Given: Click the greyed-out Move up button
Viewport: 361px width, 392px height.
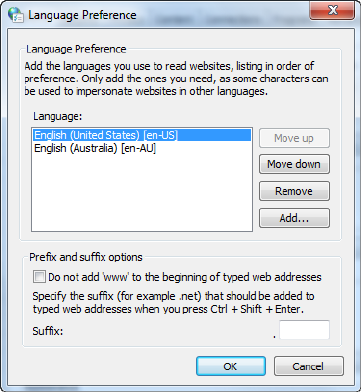Looking at the screenshot, I should 294,138.
